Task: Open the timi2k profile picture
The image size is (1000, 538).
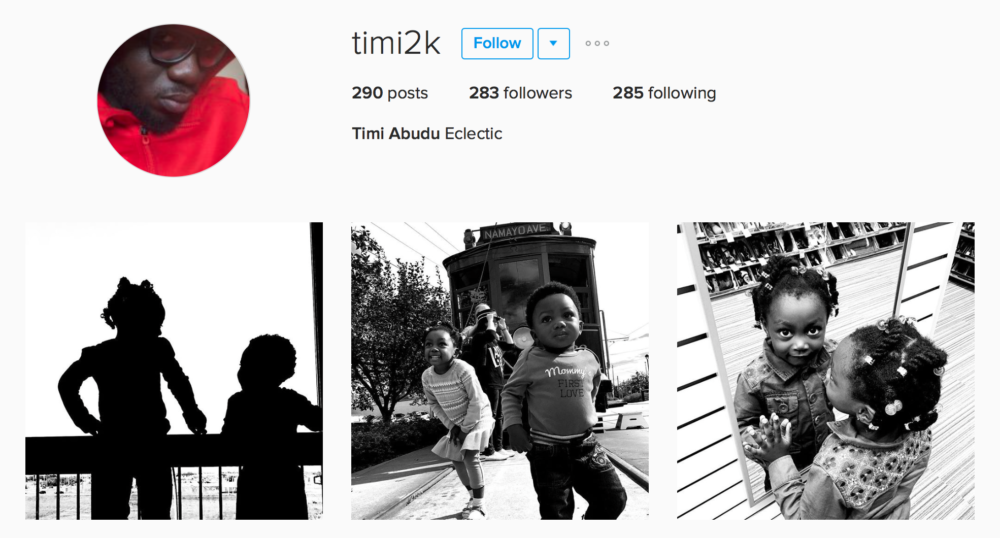Action: [173, 101]
